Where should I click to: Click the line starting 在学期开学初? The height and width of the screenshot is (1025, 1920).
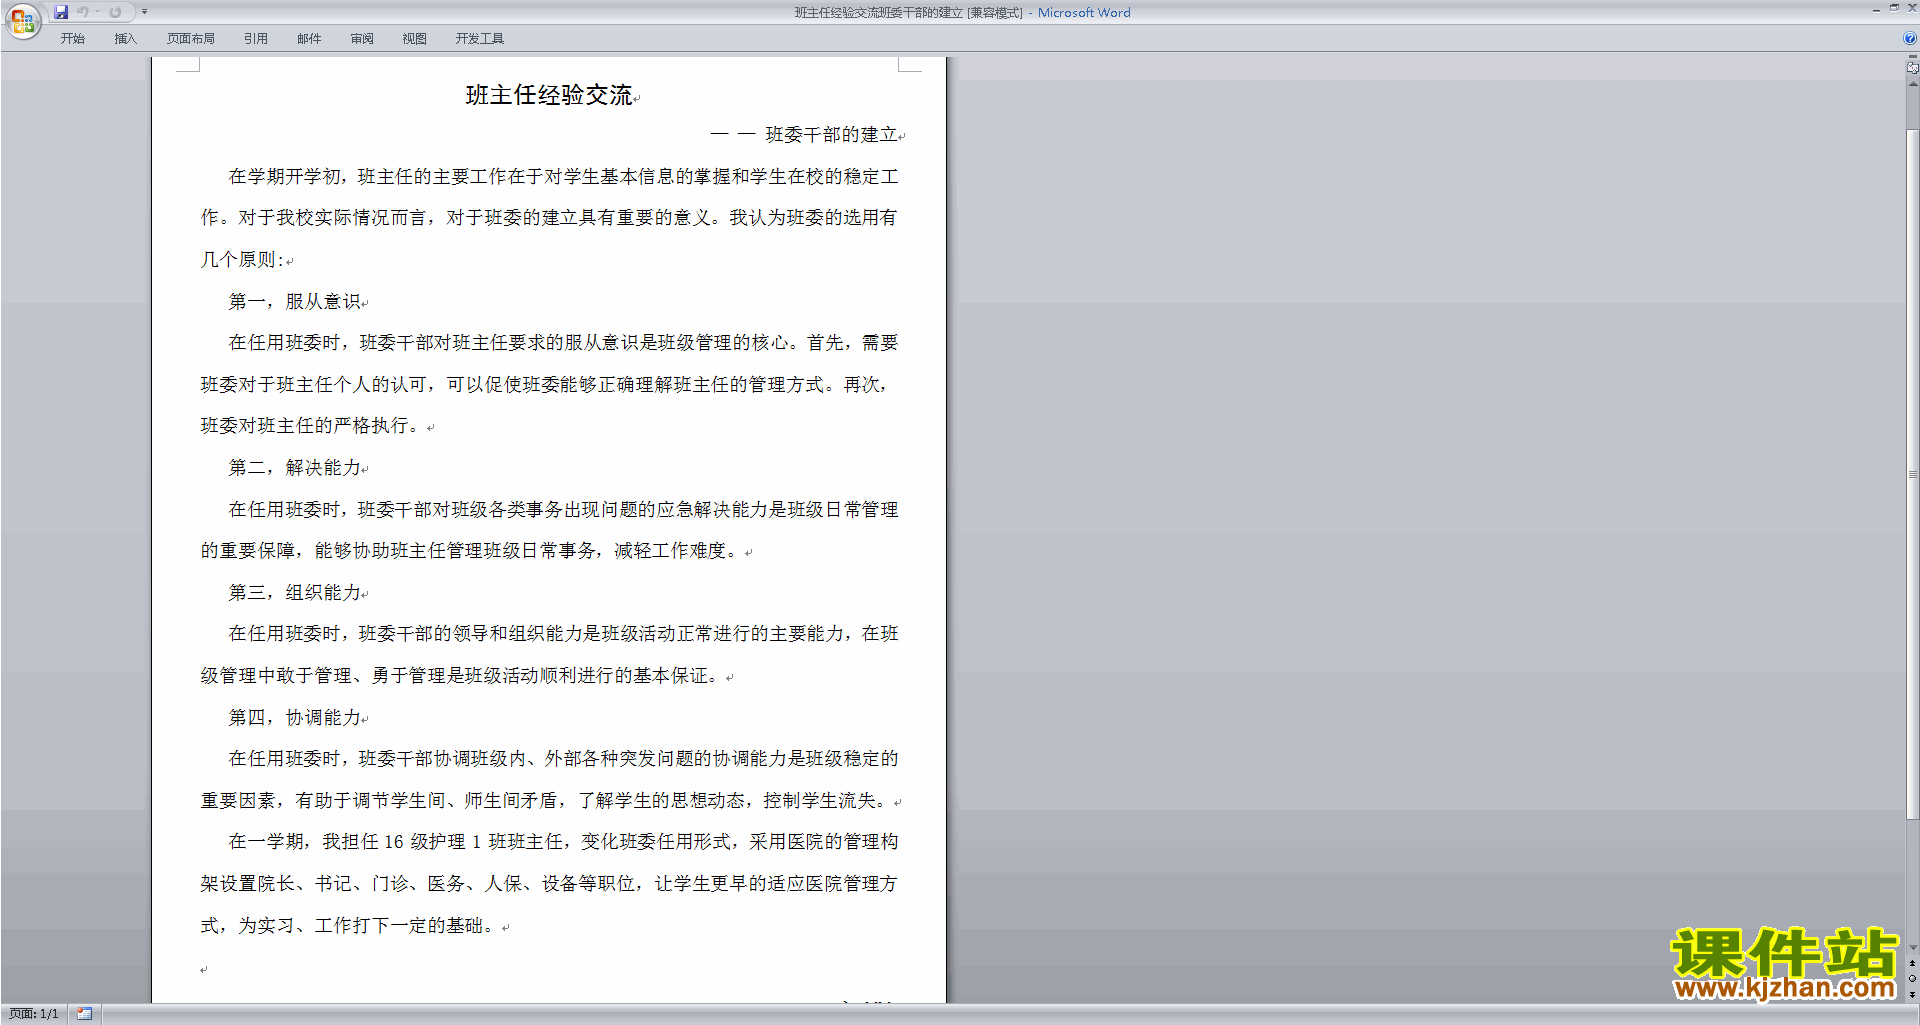pos(563,176)
